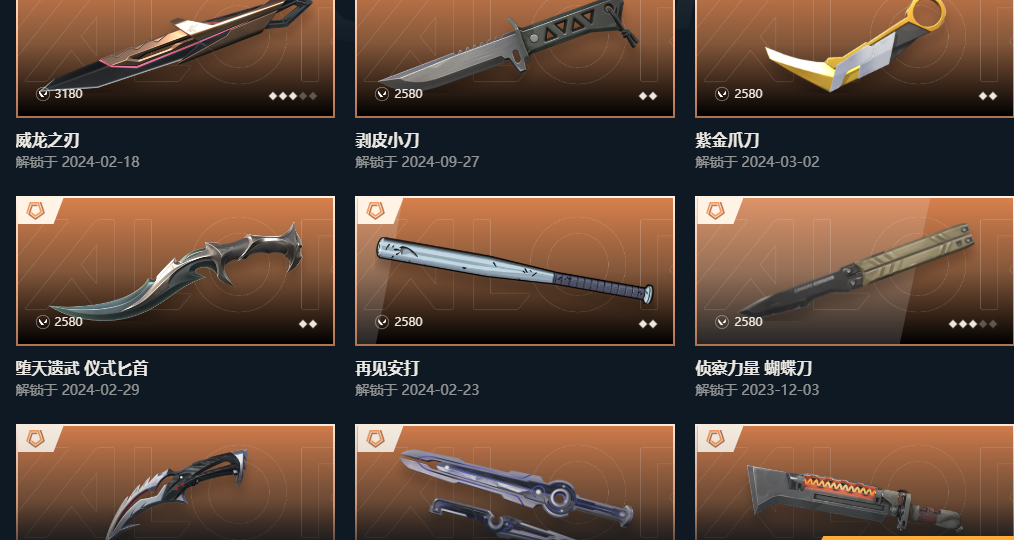Click the 再见安打 title text
This screenshot has height=540, width=1014.
387,369
